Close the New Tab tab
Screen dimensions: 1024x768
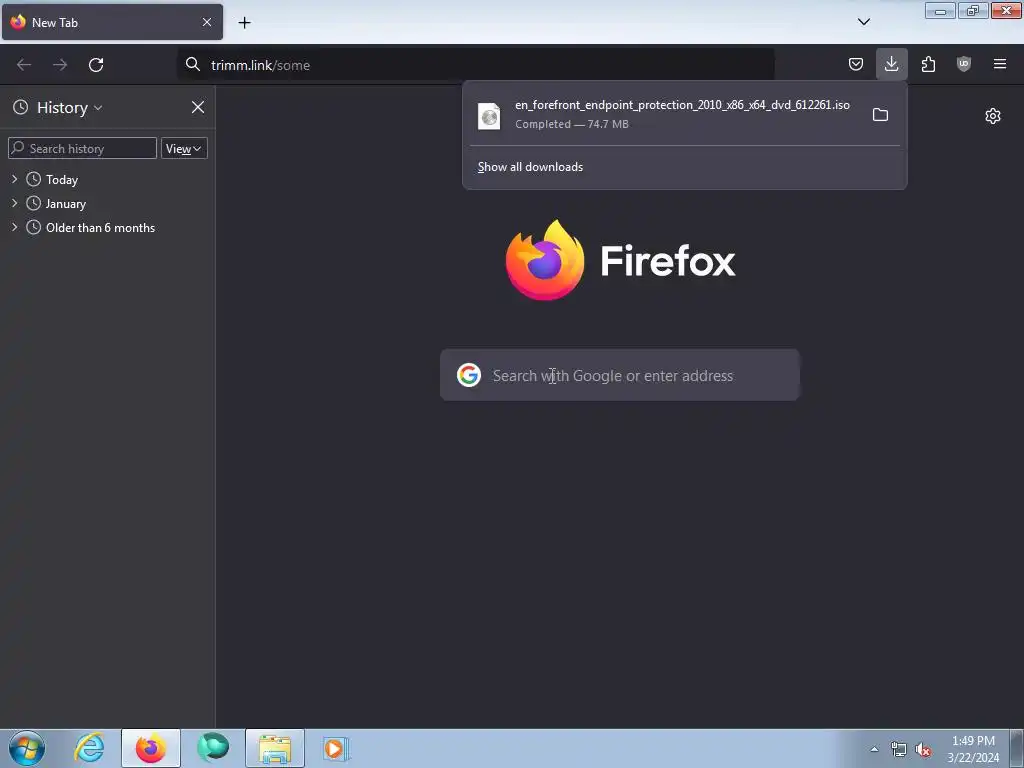pyautogui.click(x=206, y=22)
